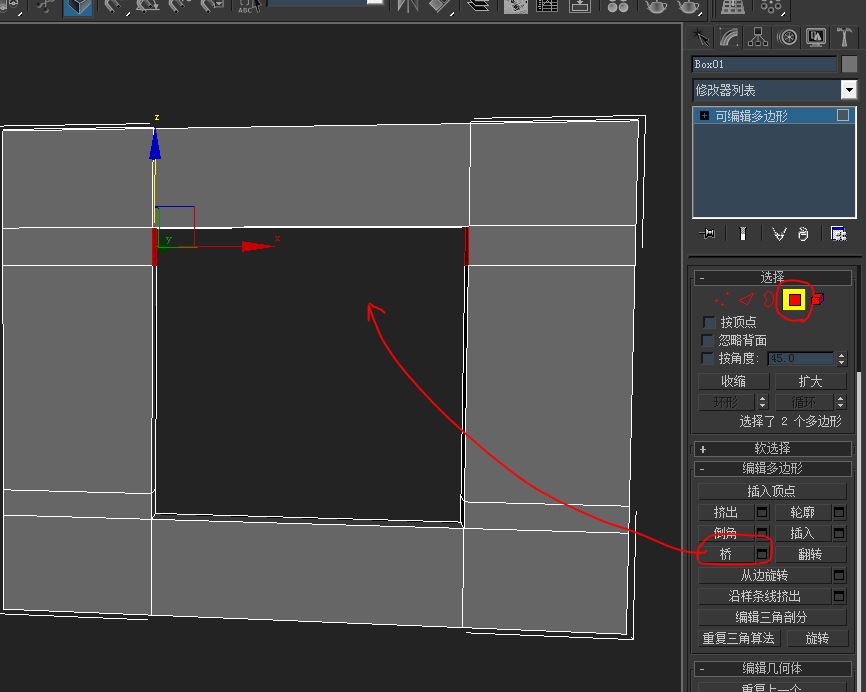Click the 扩大 button
The height and width of the screenshot is (692, 866).
tap(810, 381)
